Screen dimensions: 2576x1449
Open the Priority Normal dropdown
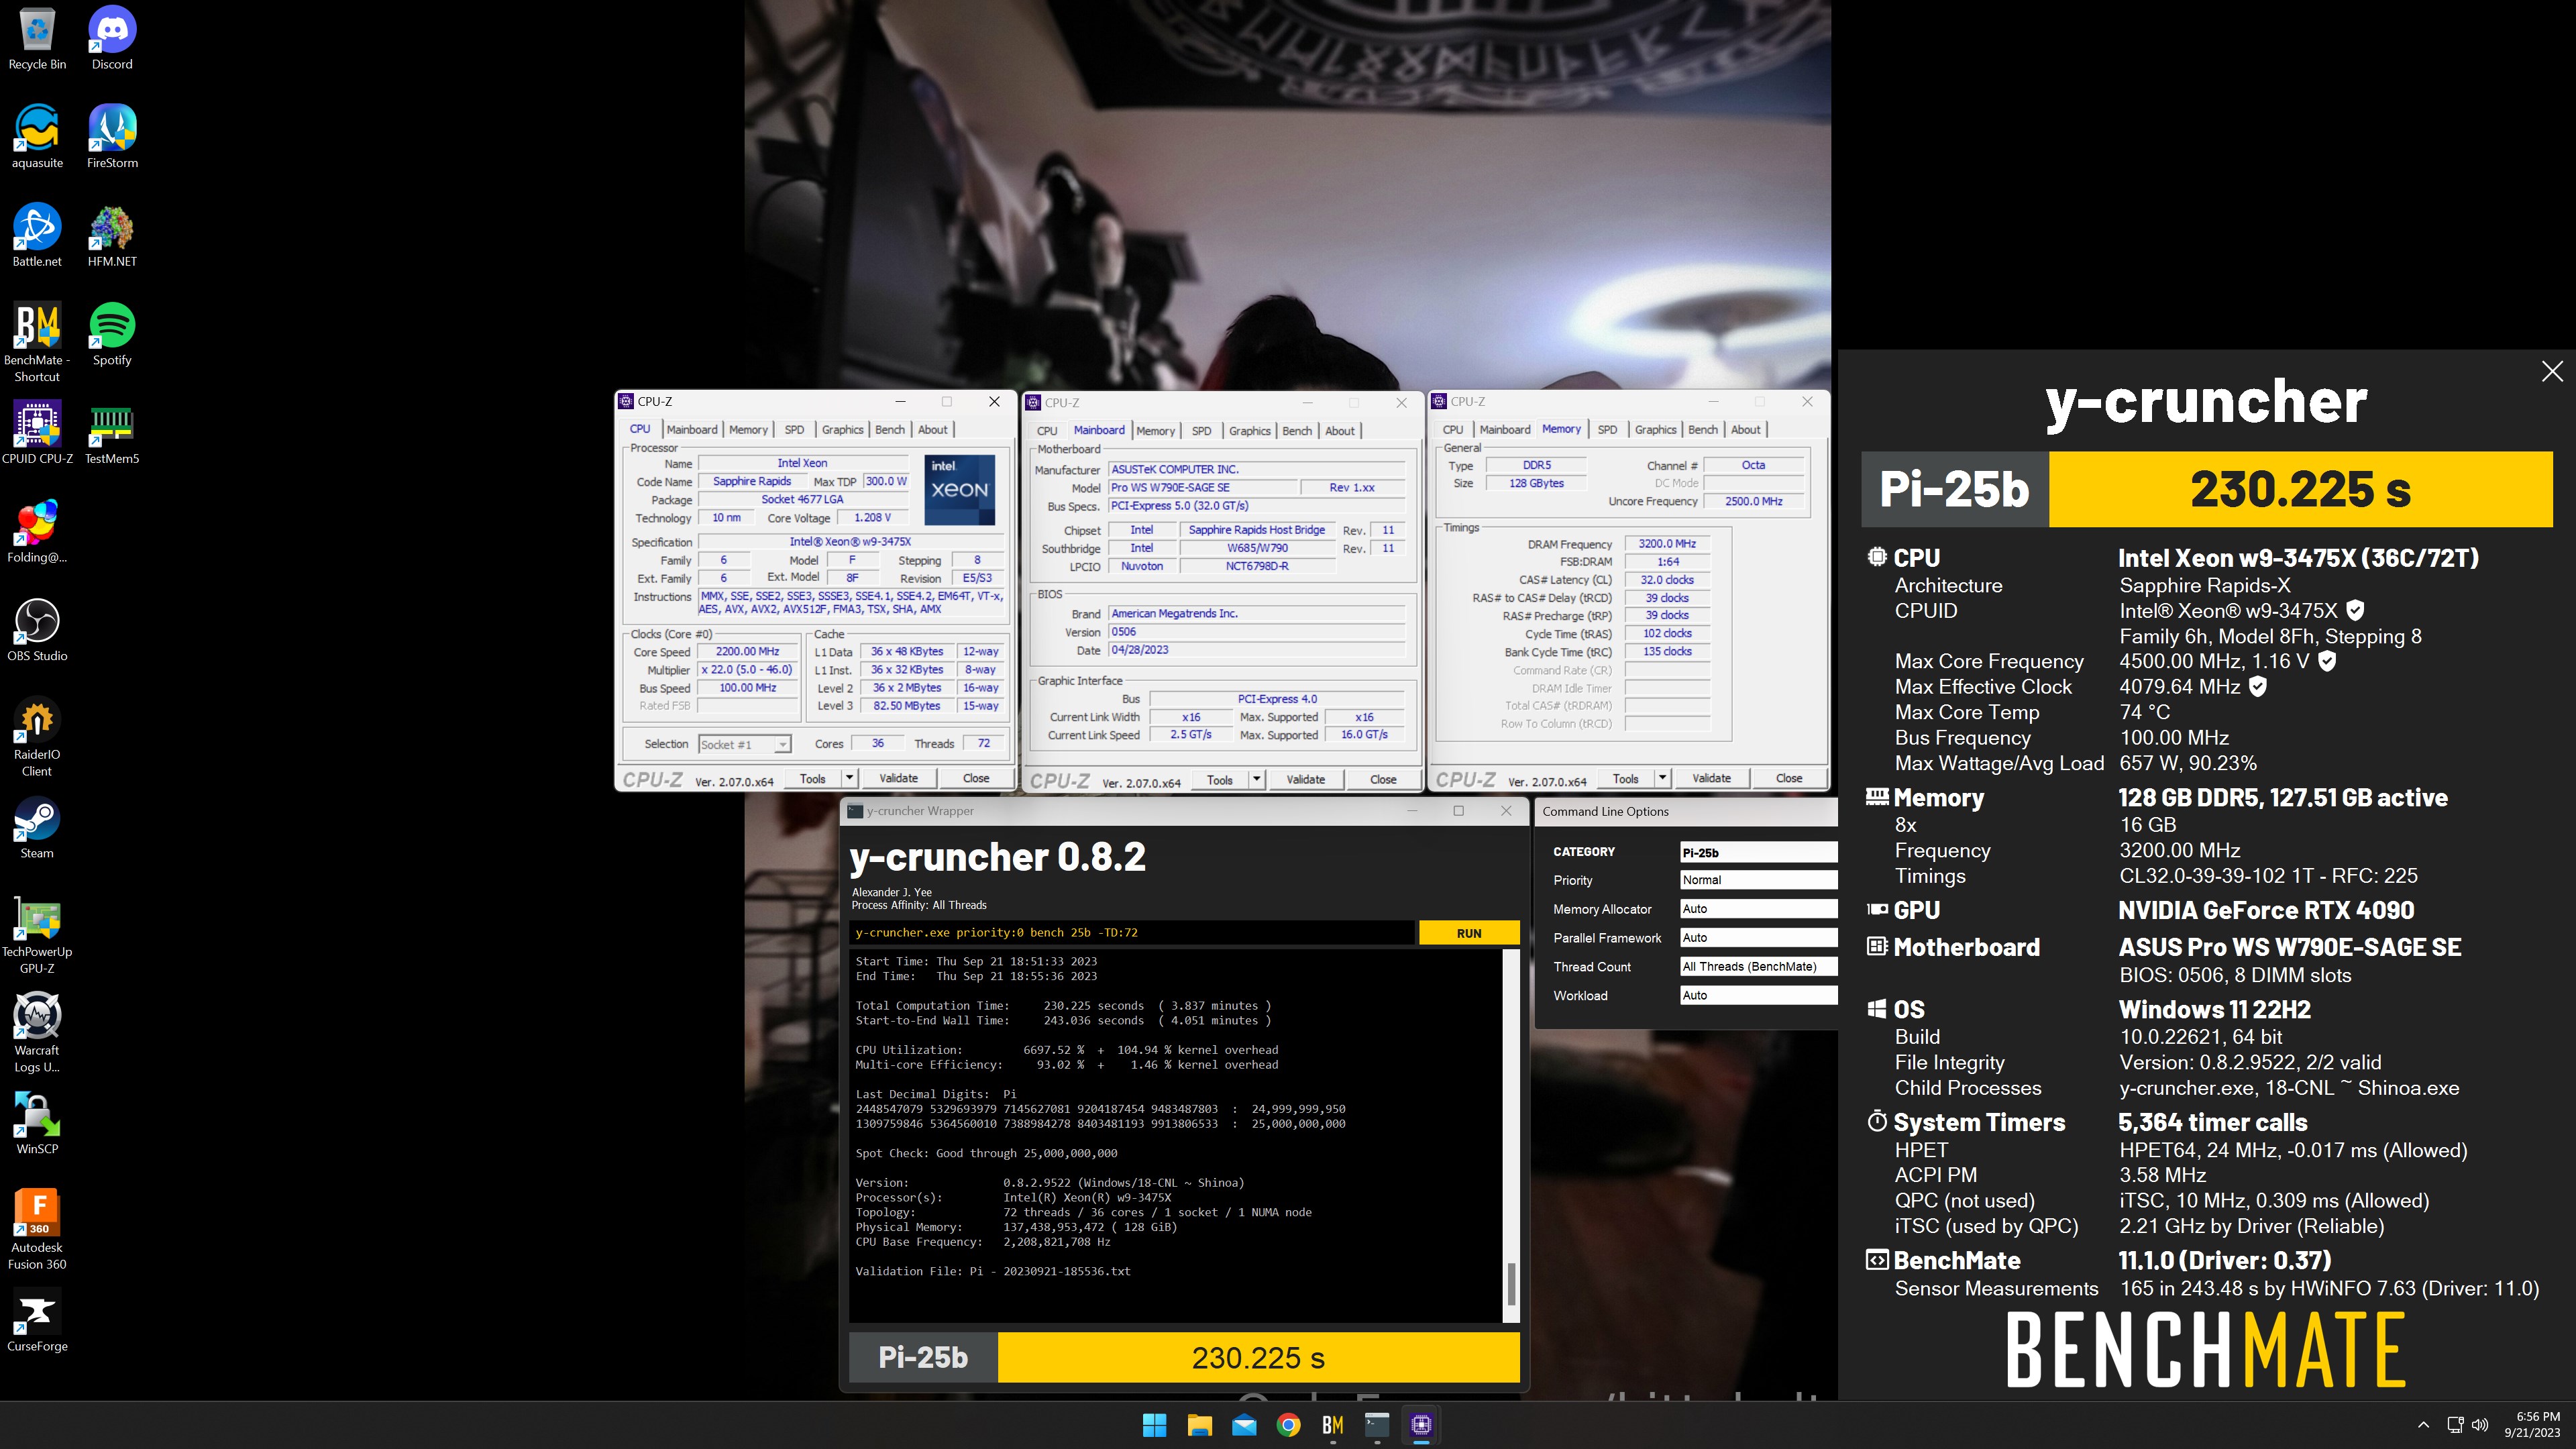point(1758,880)
